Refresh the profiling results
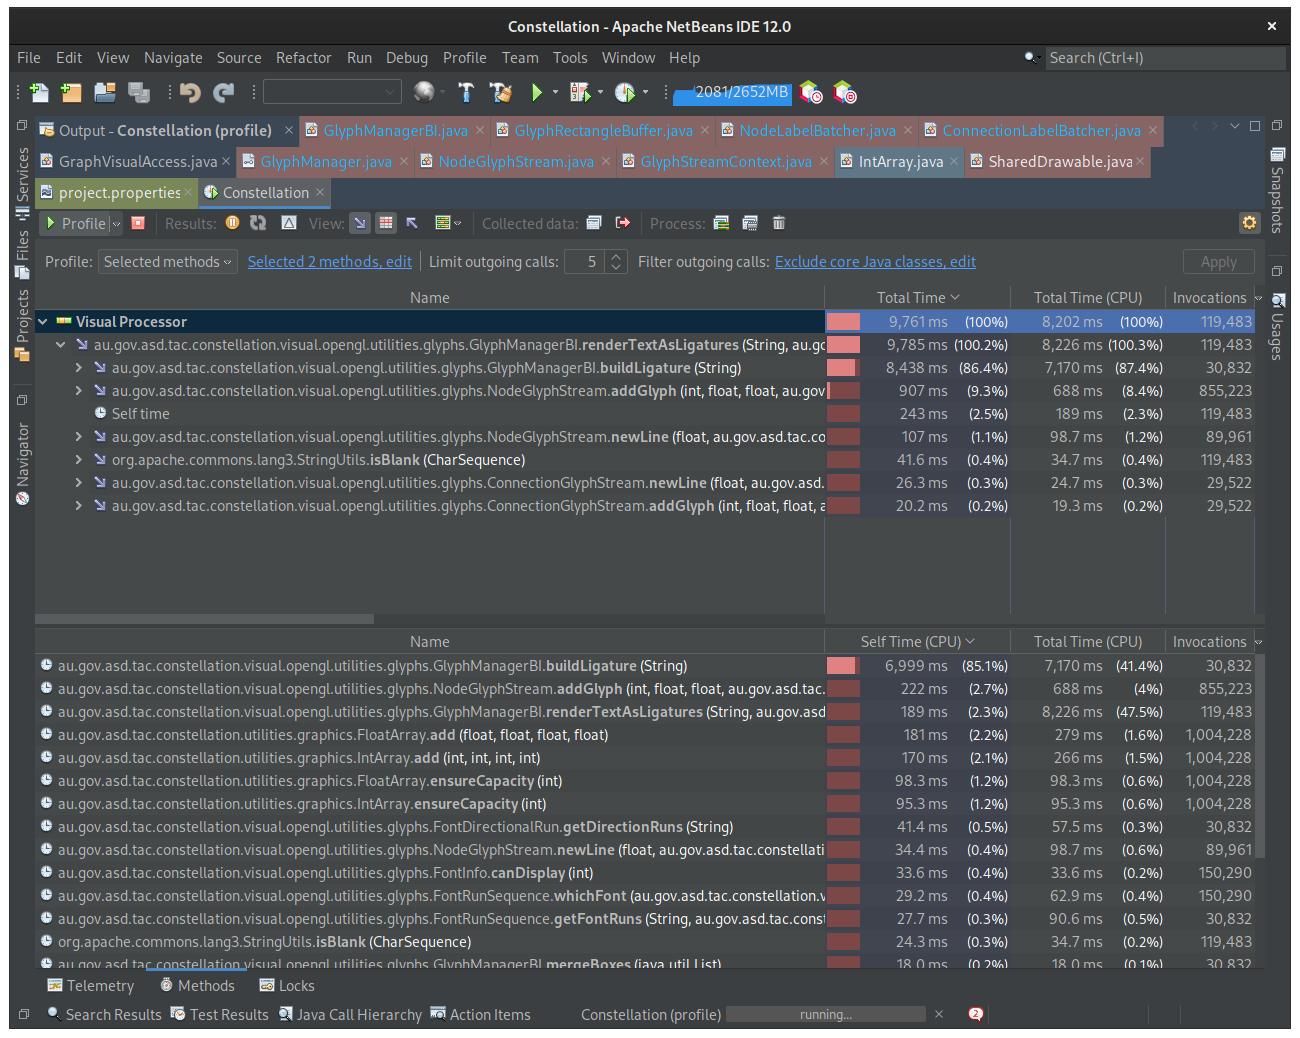The height and width of the screenshot is (1038, 1300). pyautogui.click(x=258, y=223)
